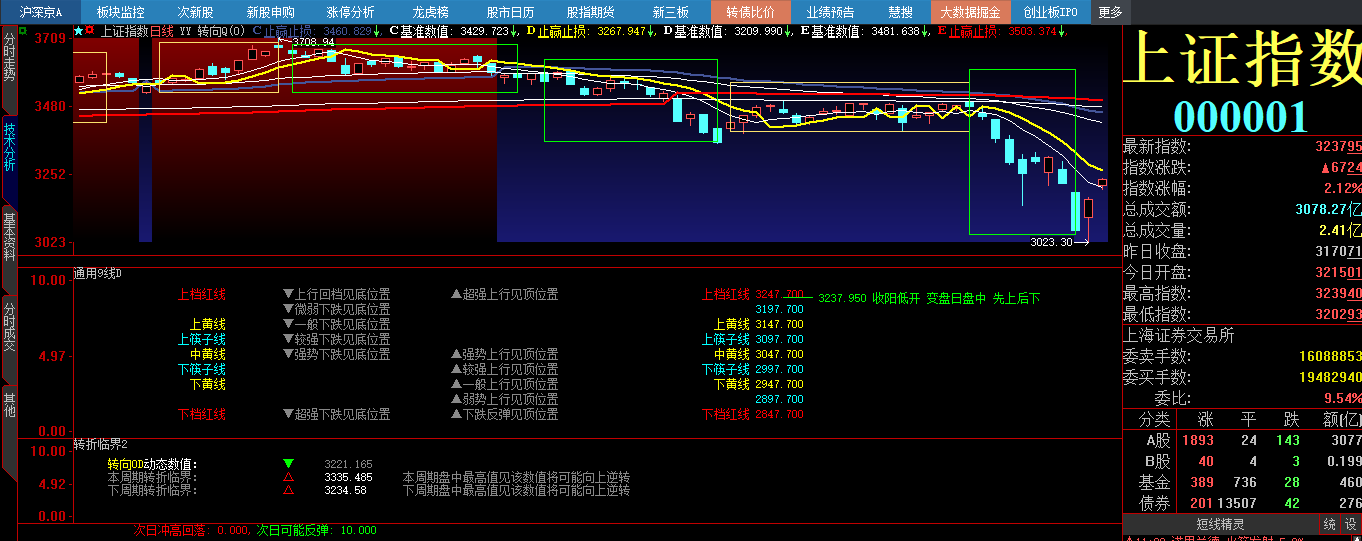Viewport: 1362px width, 541px height.
Task: Switch to the 板块监控 tab
Action: pyautogui.click(x=120, y=12)
